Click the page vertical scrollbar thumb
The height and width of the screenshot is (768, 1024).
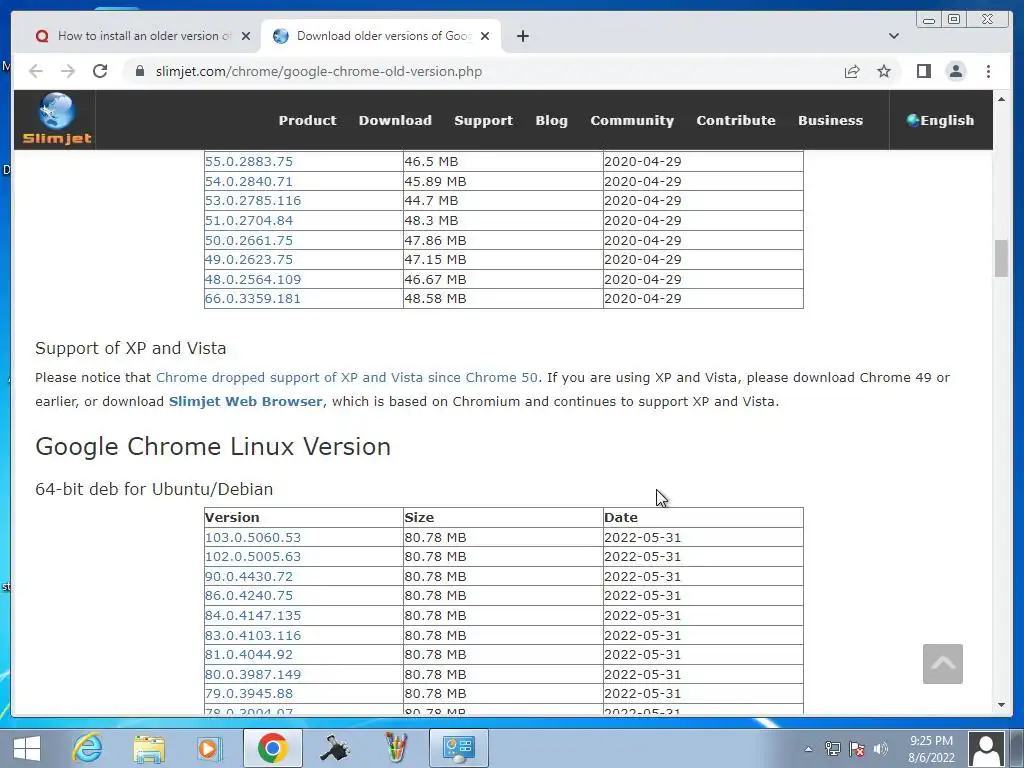click(1001, 259)
